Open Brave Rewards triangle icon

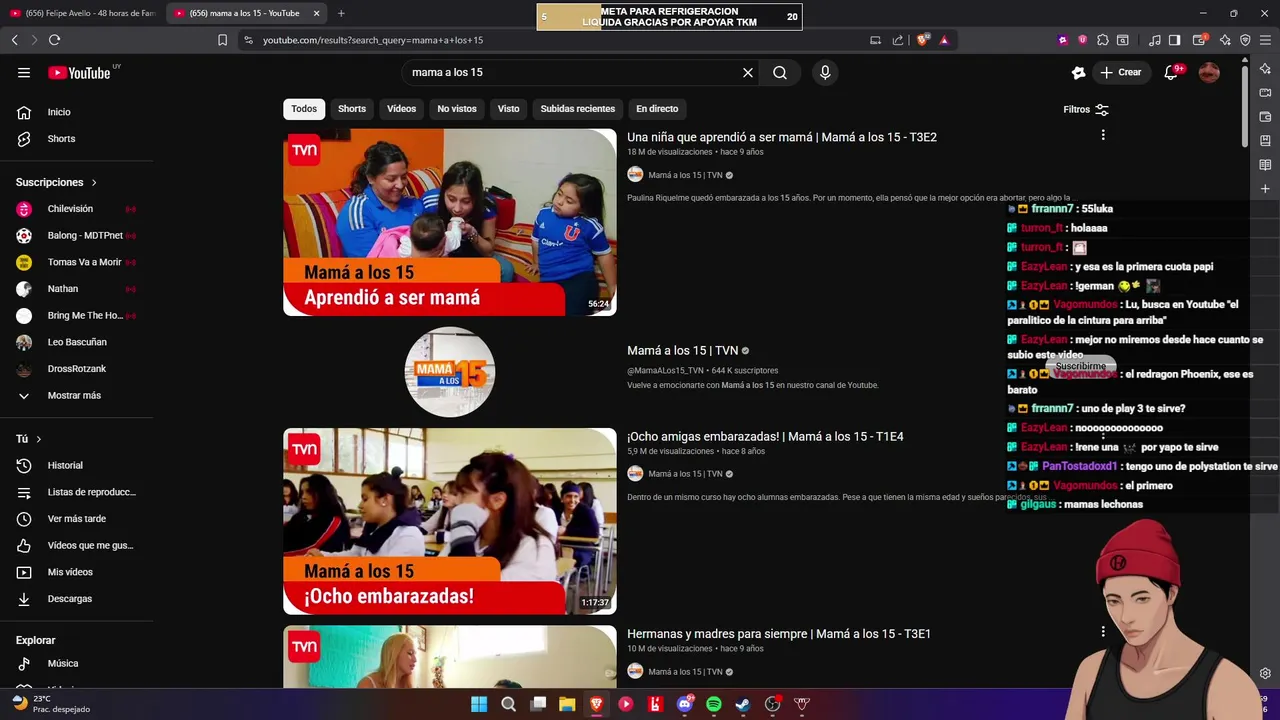coord(944,40)
